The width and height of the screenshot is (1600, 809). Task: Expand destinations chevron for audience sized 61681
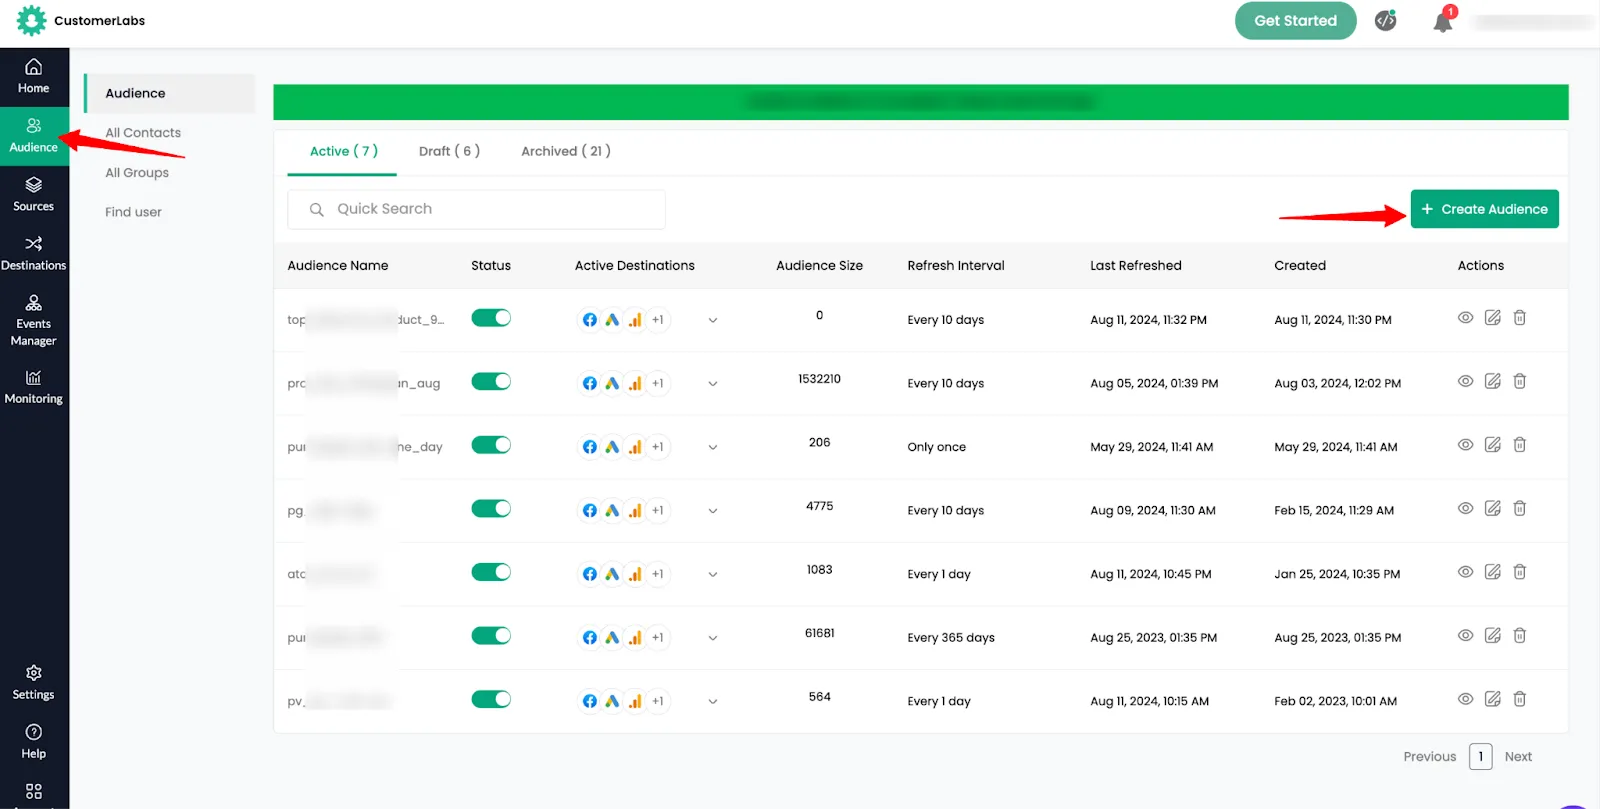point(713,638)
